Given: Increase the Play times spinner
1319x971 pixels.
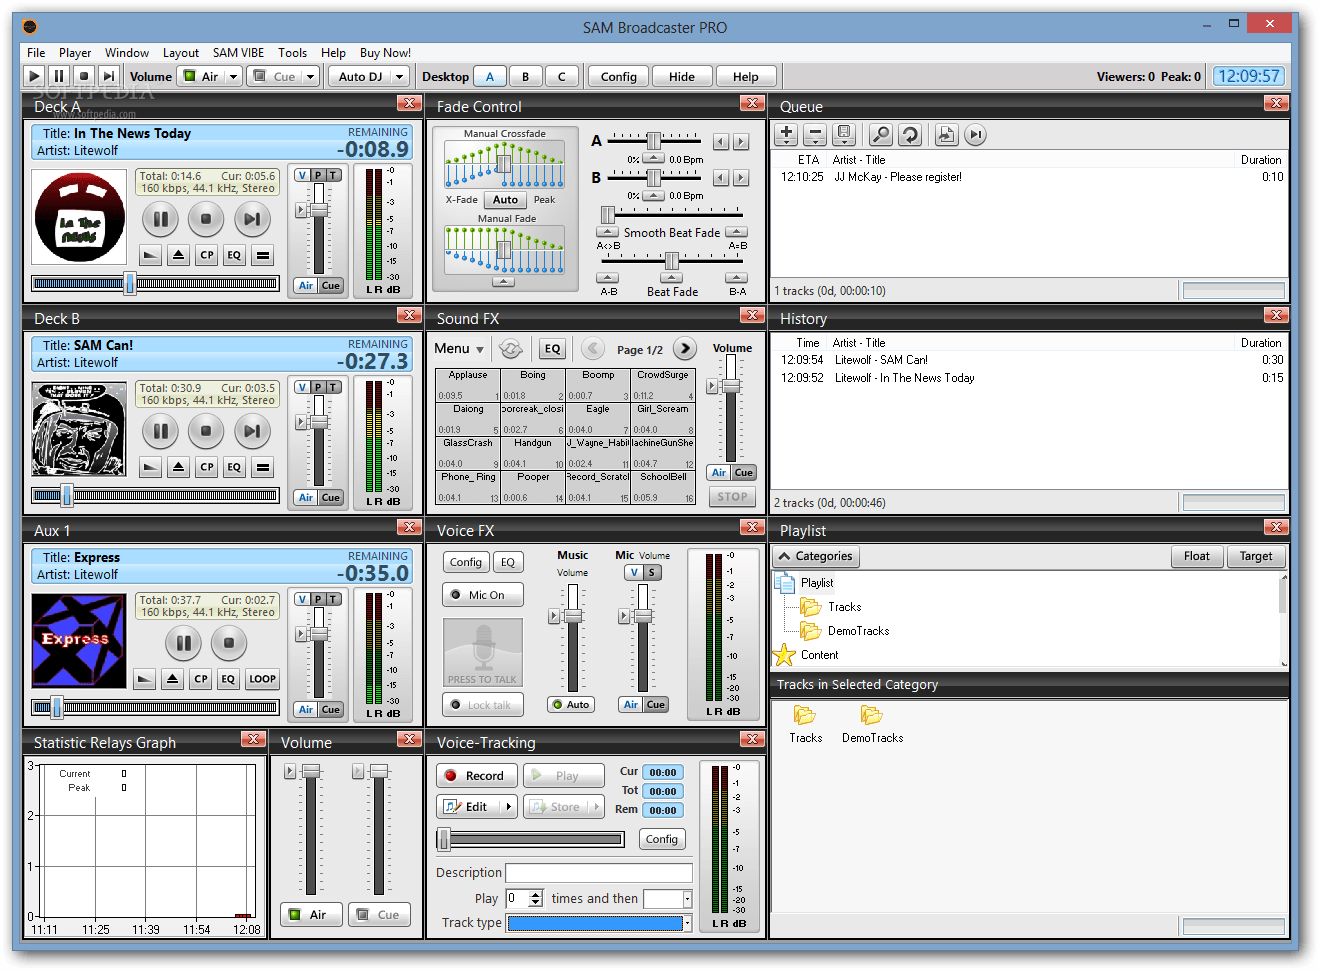Looking at the screenshot, I should pos(536,894).
